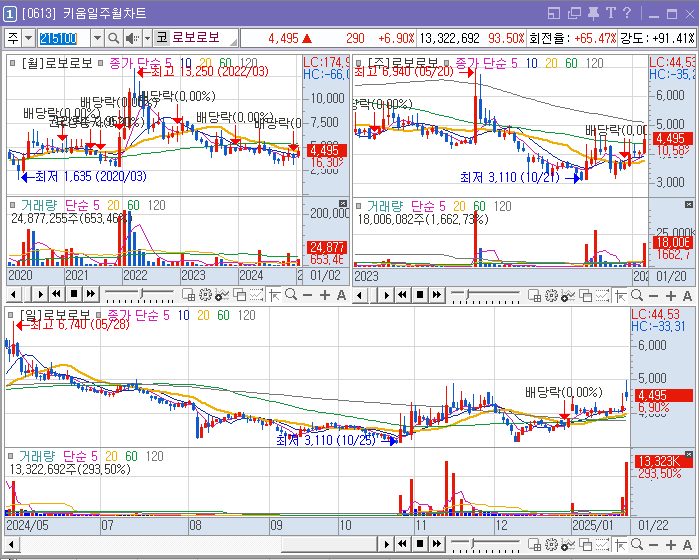The height and width of the screenshot is (560, 699).
Task: Toggle the square marker before [주]로보로보
Action: point(359,63)
